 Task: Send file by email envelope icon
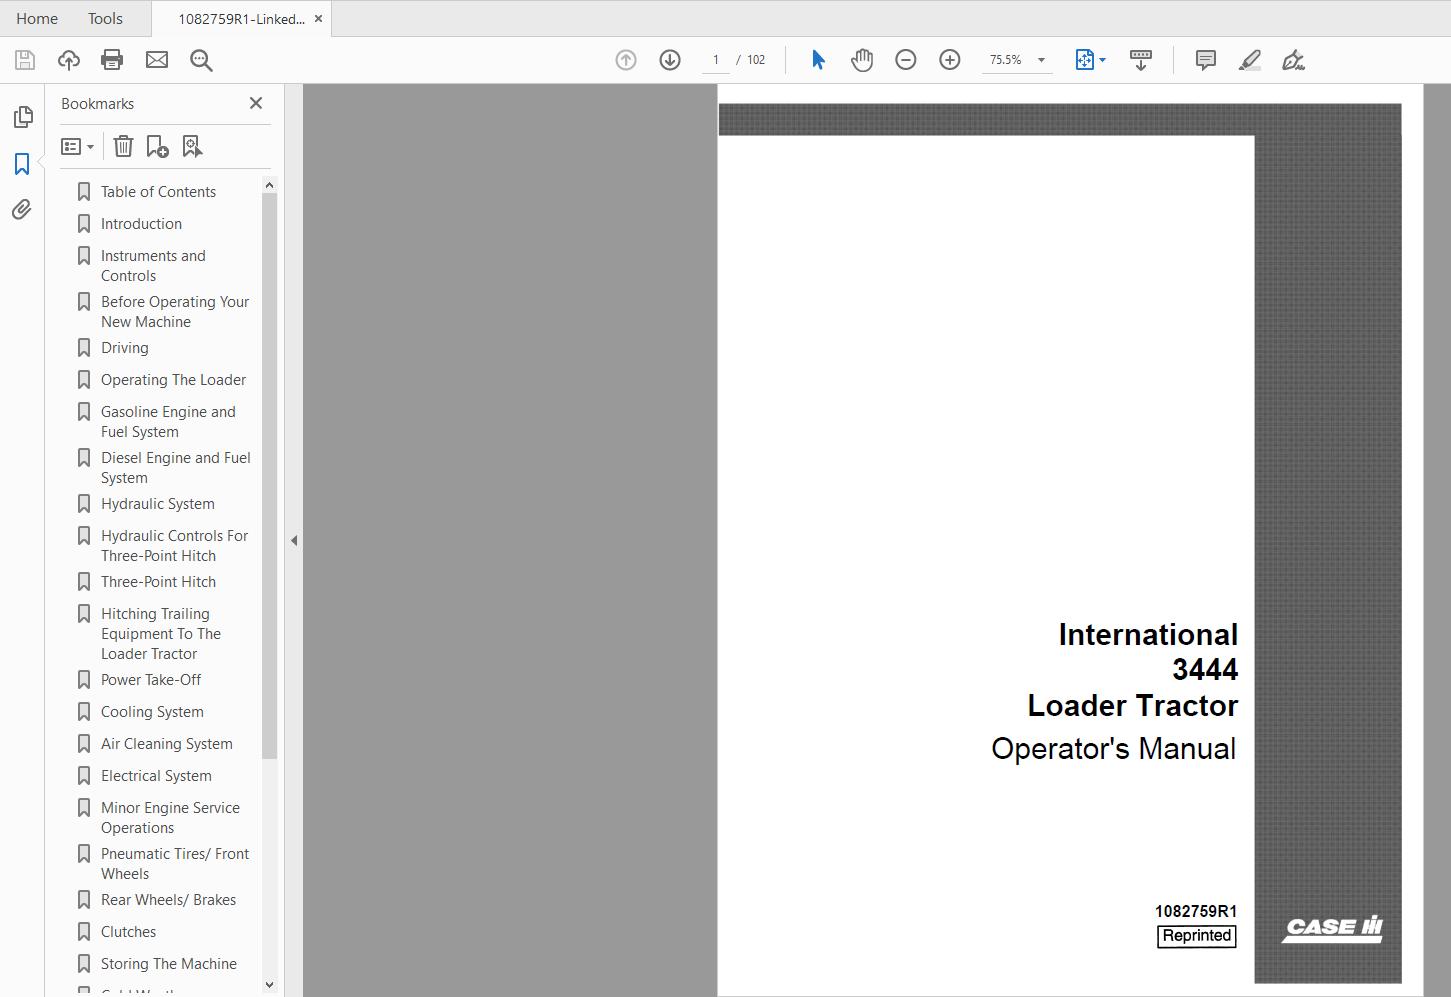(157, 60)
